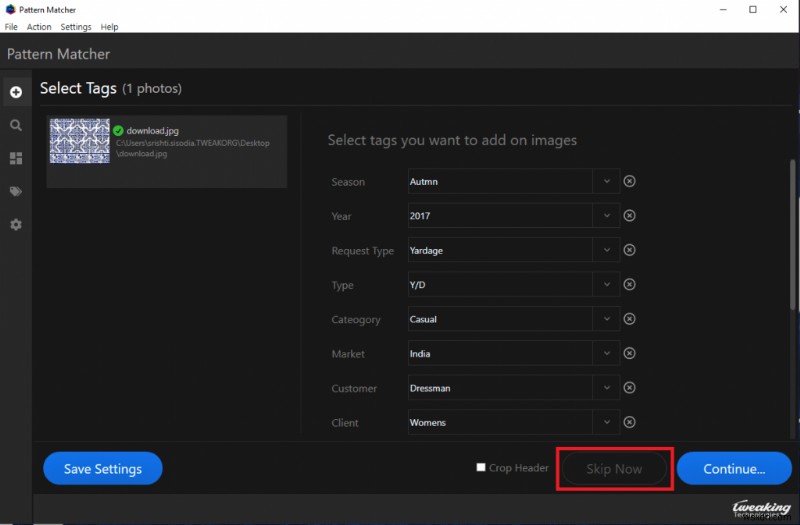Click the add photos plus icon in sidebar

click(16, 92)
